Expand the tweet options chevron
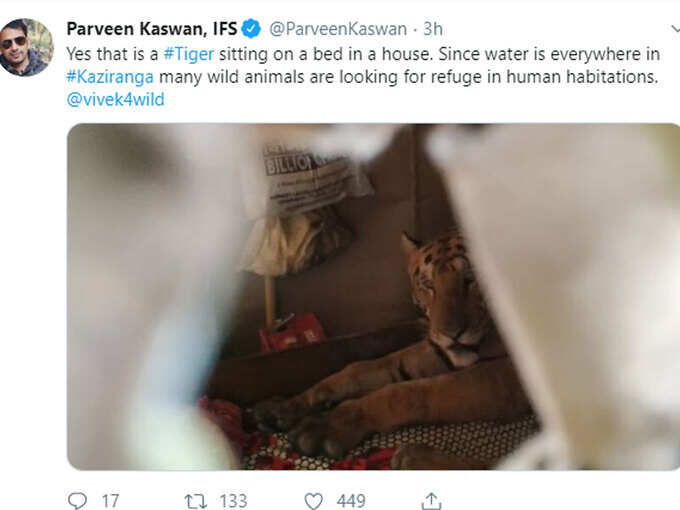The image size is (680, 510). (675, 29)
